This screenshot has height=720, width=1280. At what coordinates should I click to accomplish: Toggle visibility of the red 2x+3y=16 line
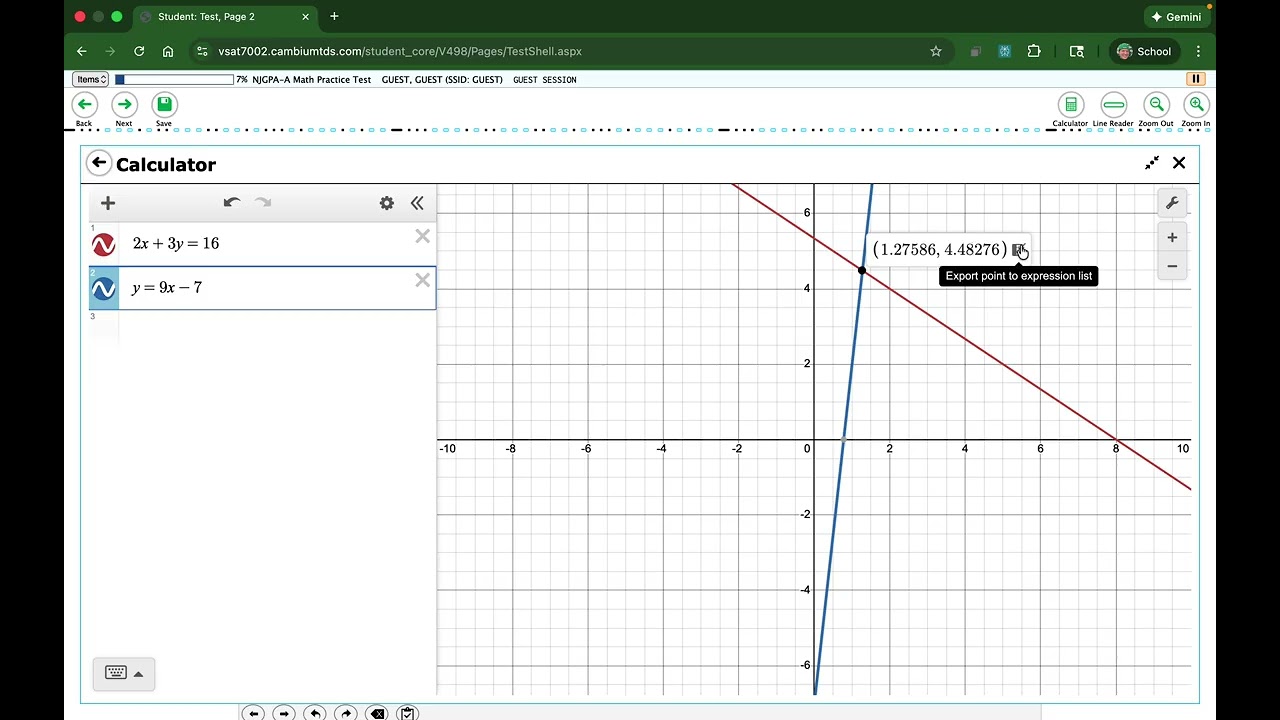[104, 245]
